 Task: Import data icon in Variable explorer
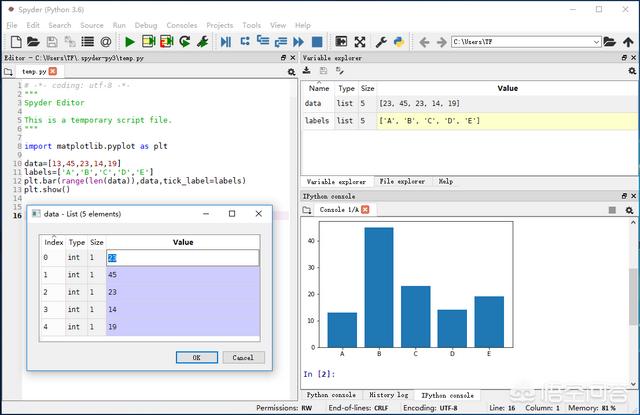(307, 71)
